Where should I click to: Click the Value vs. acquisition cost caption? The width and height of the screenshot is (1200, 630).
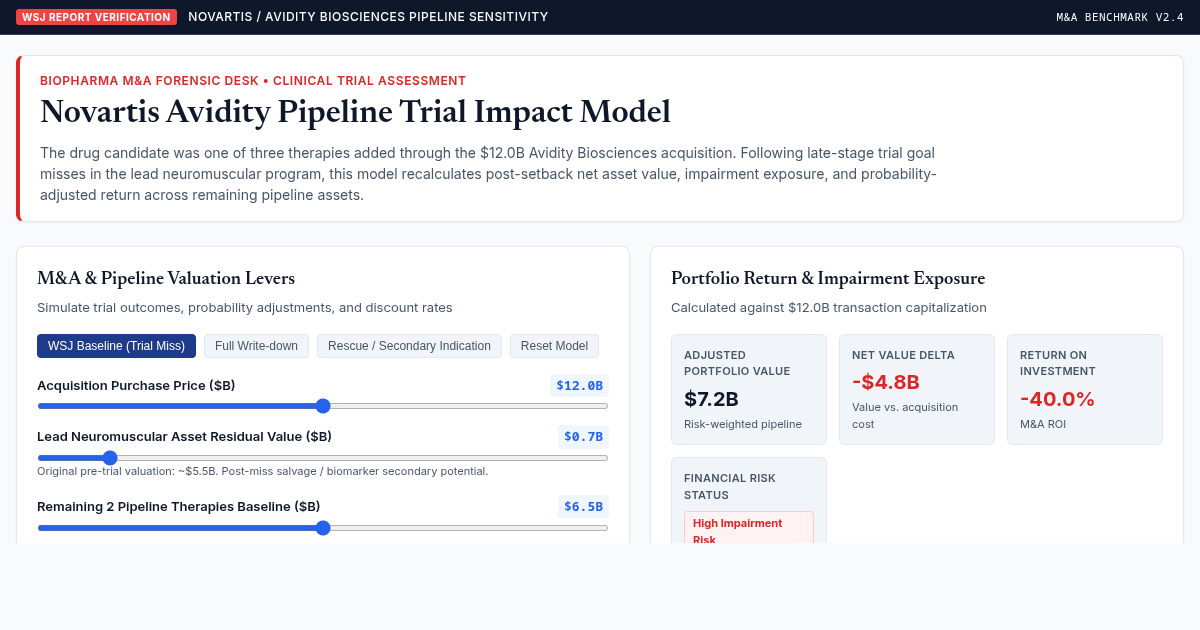[x=905, y=415]
